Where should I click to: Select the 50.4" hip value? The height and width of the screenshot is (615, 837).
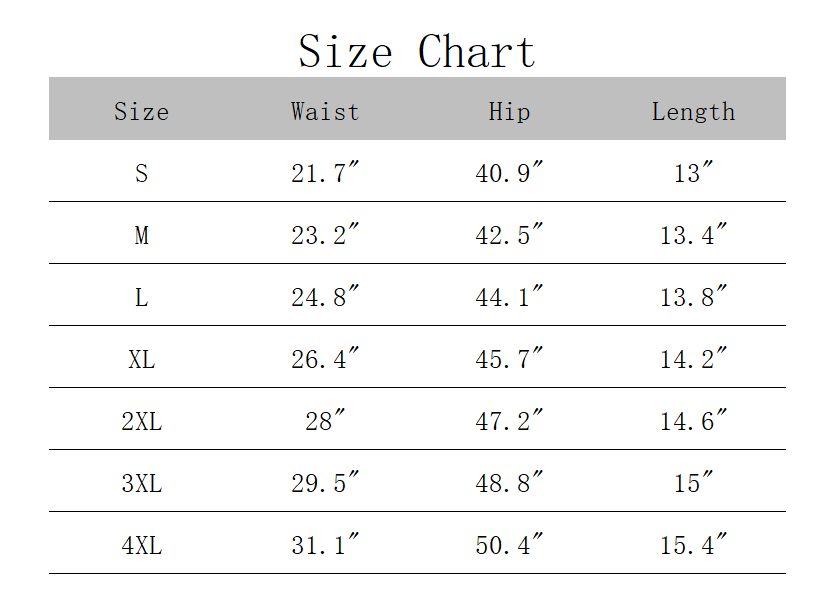pos(509,543)
